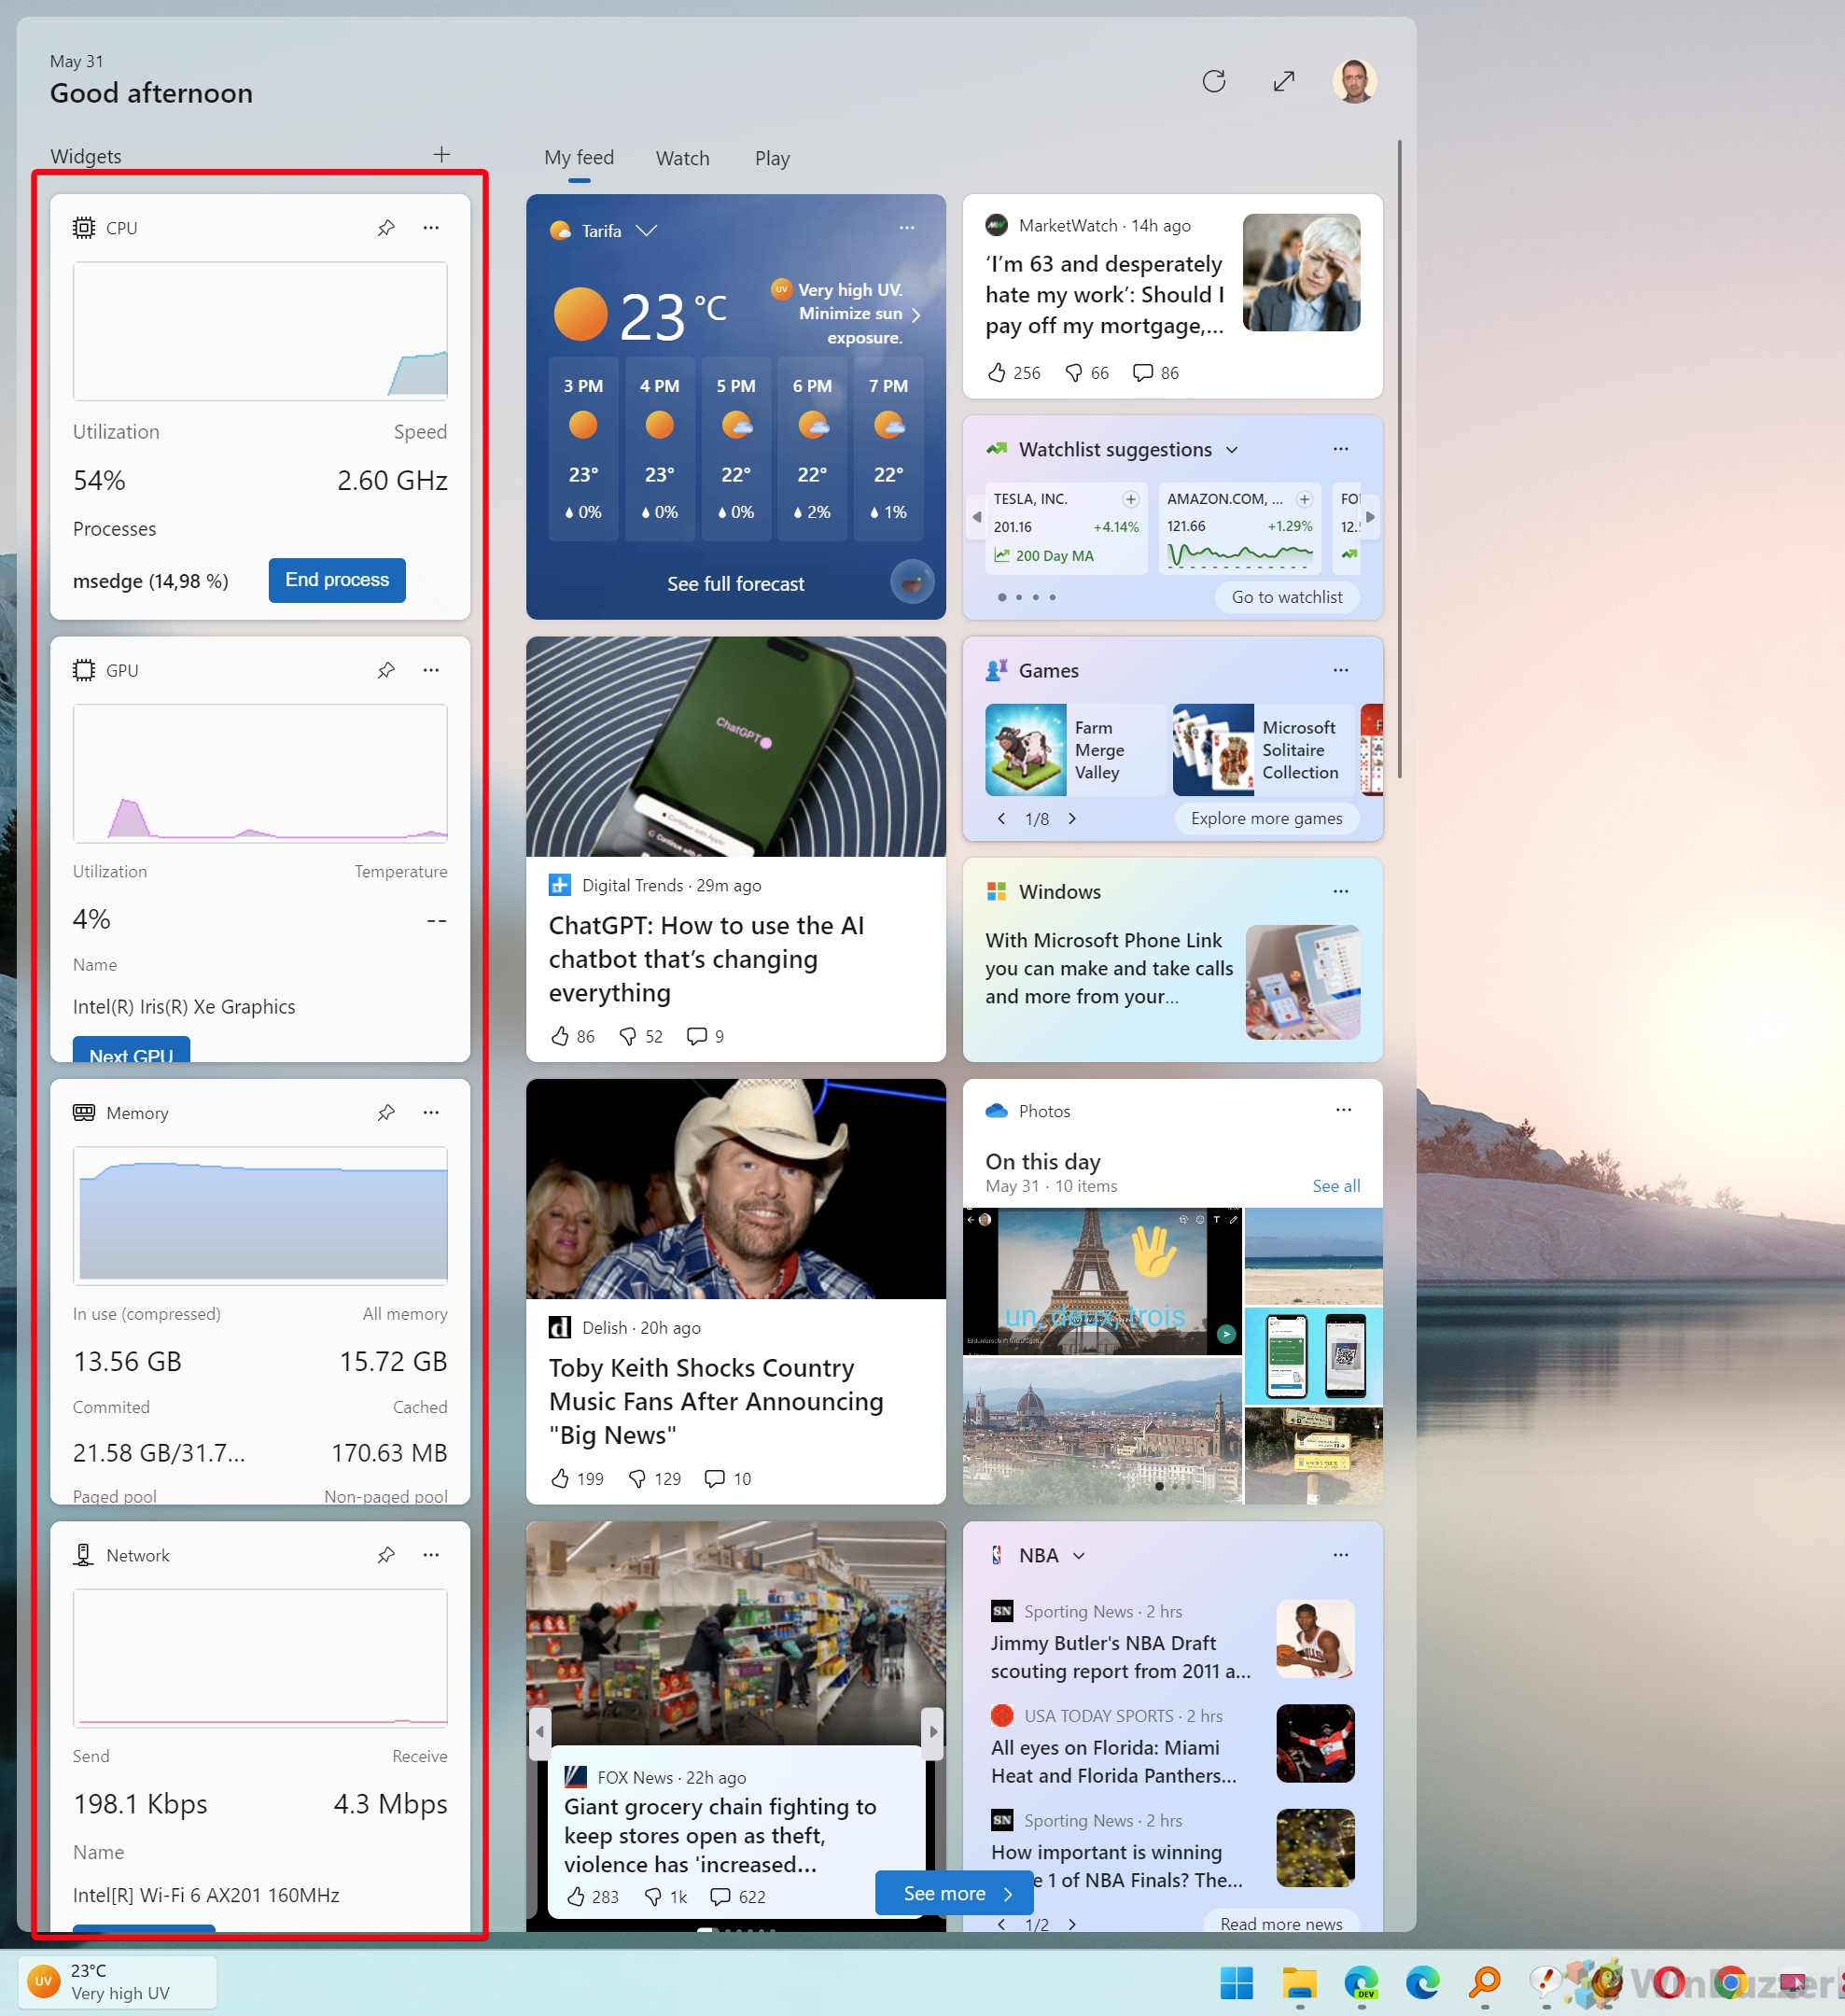Go to previous games page
Viewport: 1845px width, 2016px height.
pyautogui.click(x=1001, y=818)
